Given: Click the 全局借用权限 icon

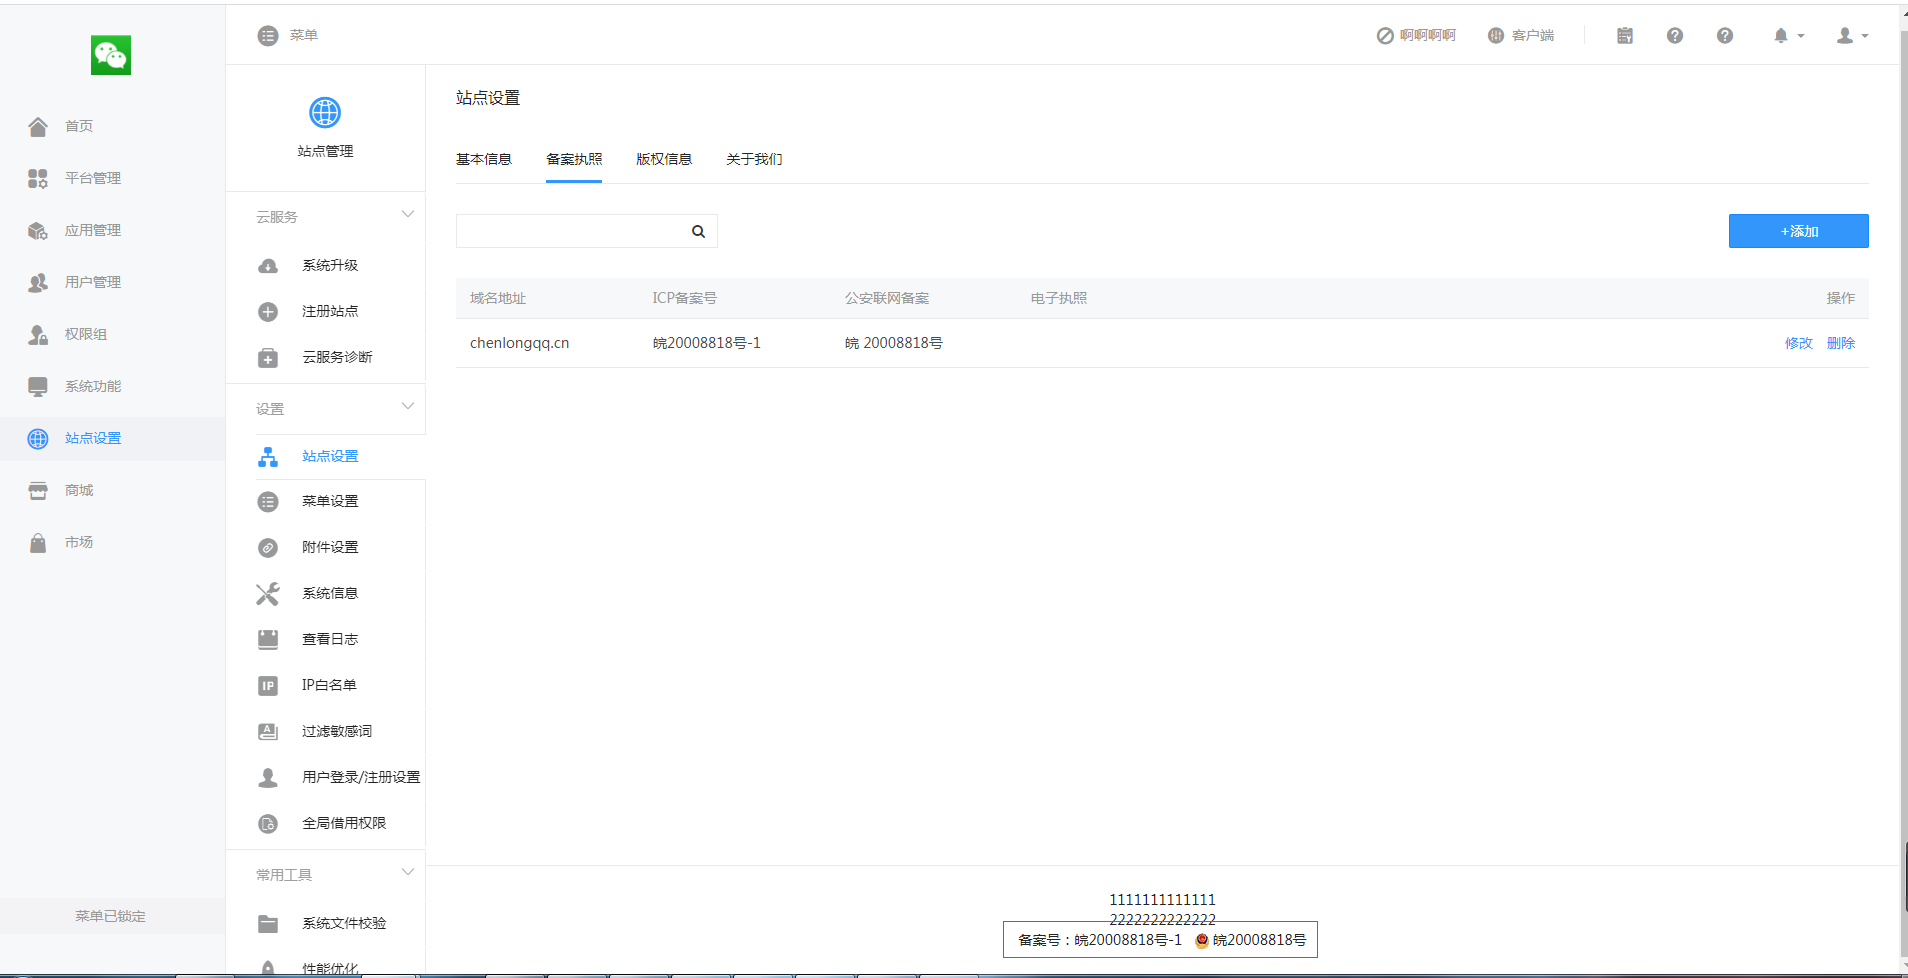Looking at the screenshot, I should point(268,824).
